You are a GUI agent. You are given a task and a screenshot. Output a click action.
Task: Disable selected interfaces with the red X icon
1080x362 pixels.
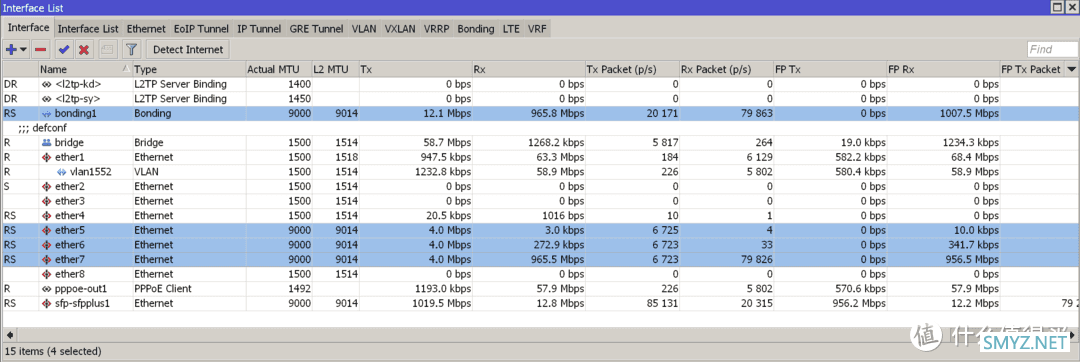[x=84, y=50]
